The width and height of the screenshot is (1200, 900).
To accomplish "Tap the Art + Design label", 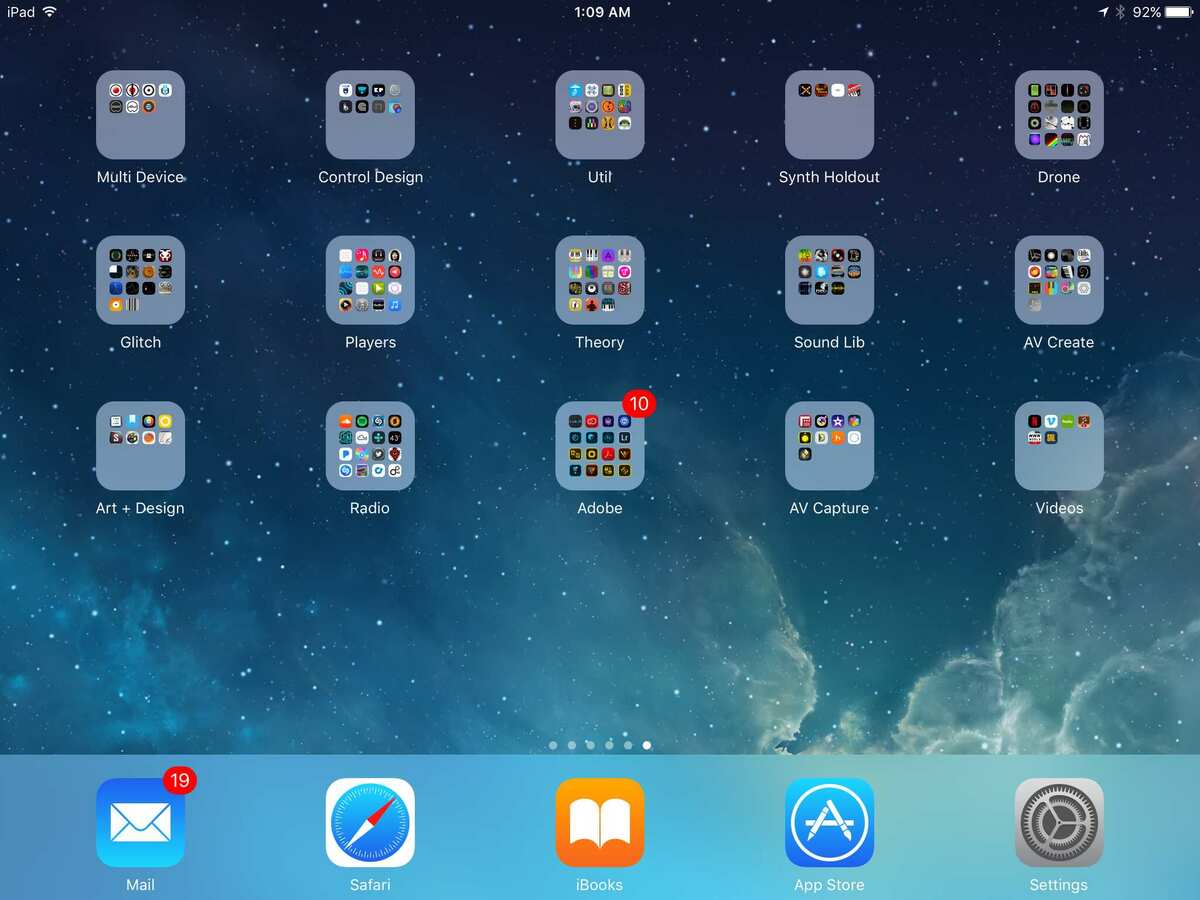I will [x=140, y=508].
